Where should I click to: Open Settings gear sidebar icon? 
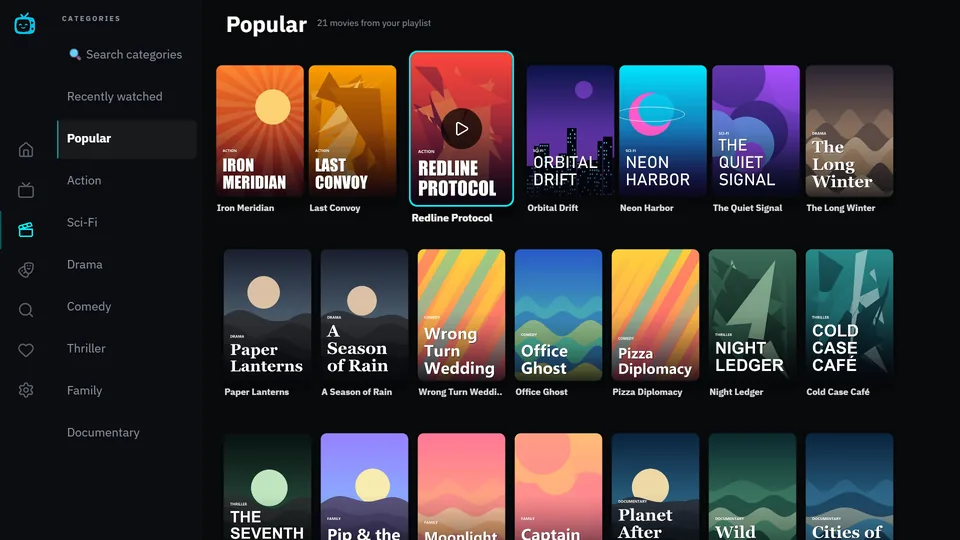(26, 390)
